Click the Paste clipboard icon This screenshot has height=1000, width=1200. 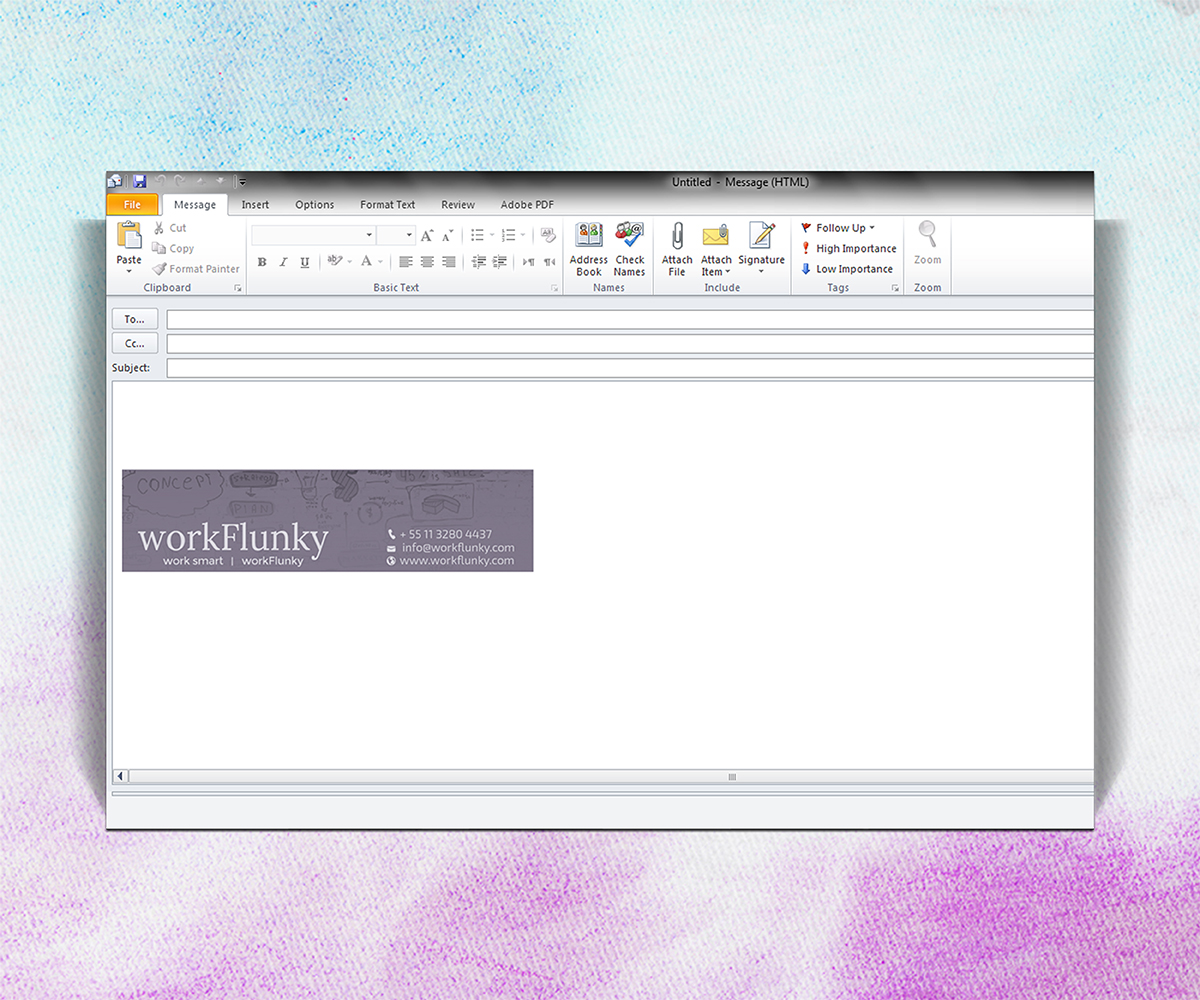click(x=129, y=235)
